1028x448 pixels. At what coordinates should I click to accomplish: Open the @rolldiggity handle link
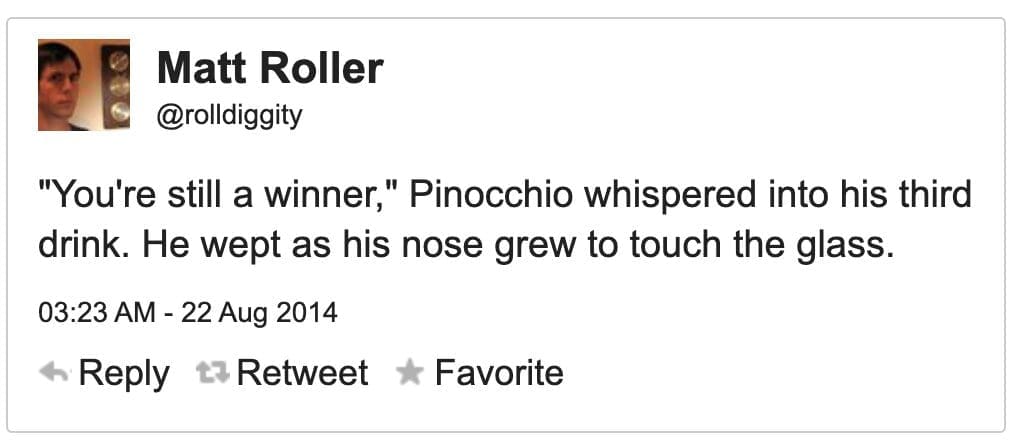[229, 116]
